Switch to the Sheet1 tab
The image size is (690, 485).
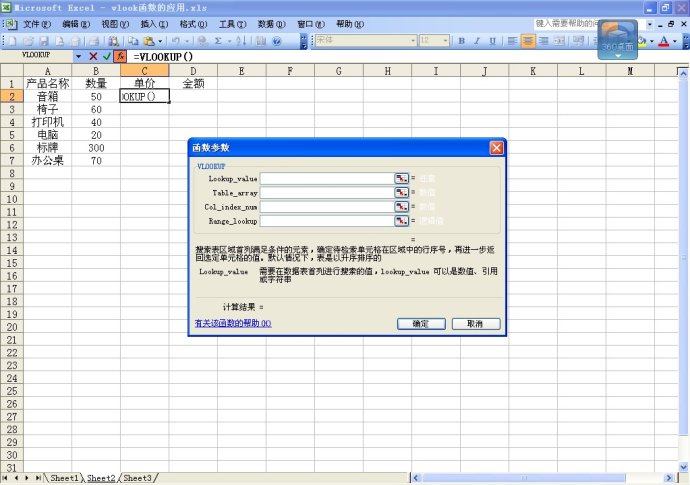tap(64, 478)
